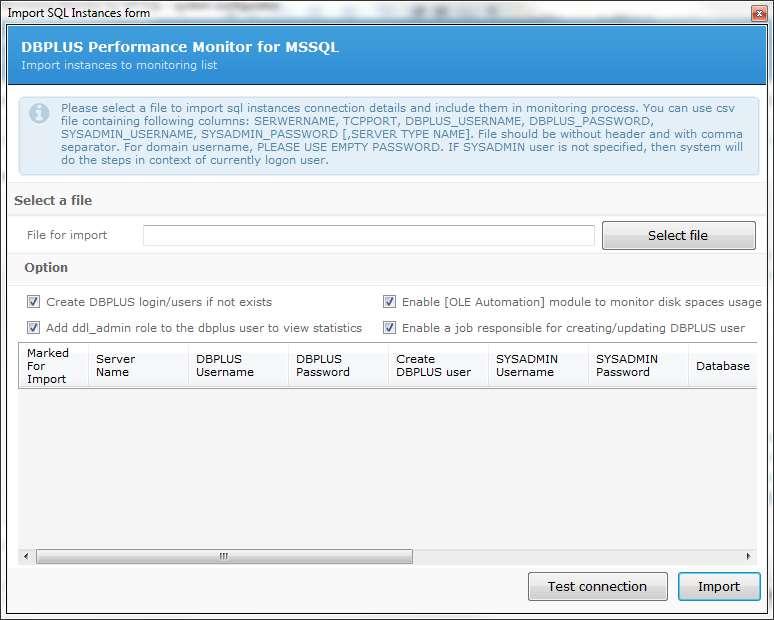Click the DBPLUS Username column header
Screen dimensions: 774x620
238,366
